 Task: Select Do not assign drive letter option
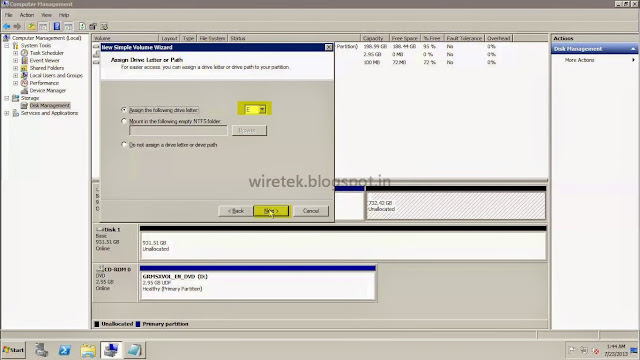124,144
